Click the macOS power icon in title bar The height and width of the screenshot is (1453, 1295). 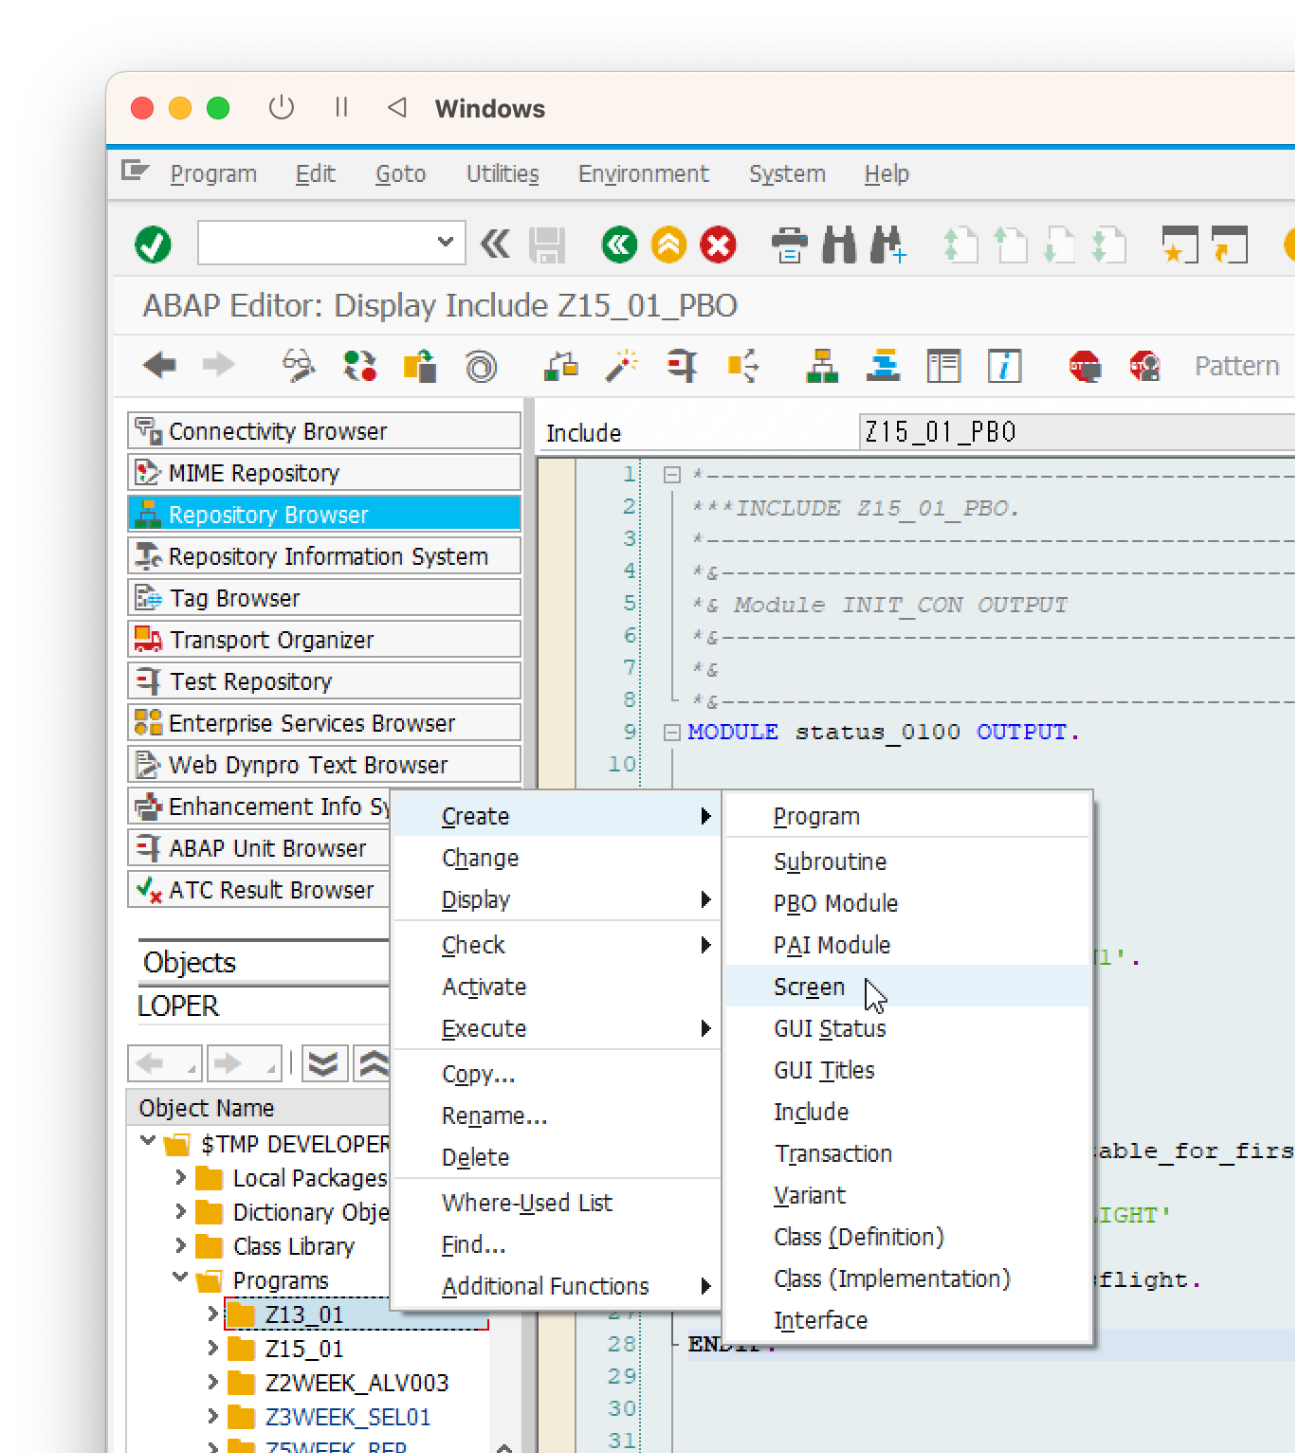pos(281,107)
